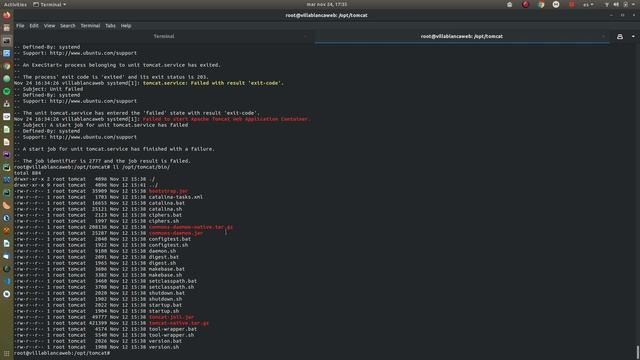Click 'version.sh' in the listing
640x360 pixels.
(164, 347)
